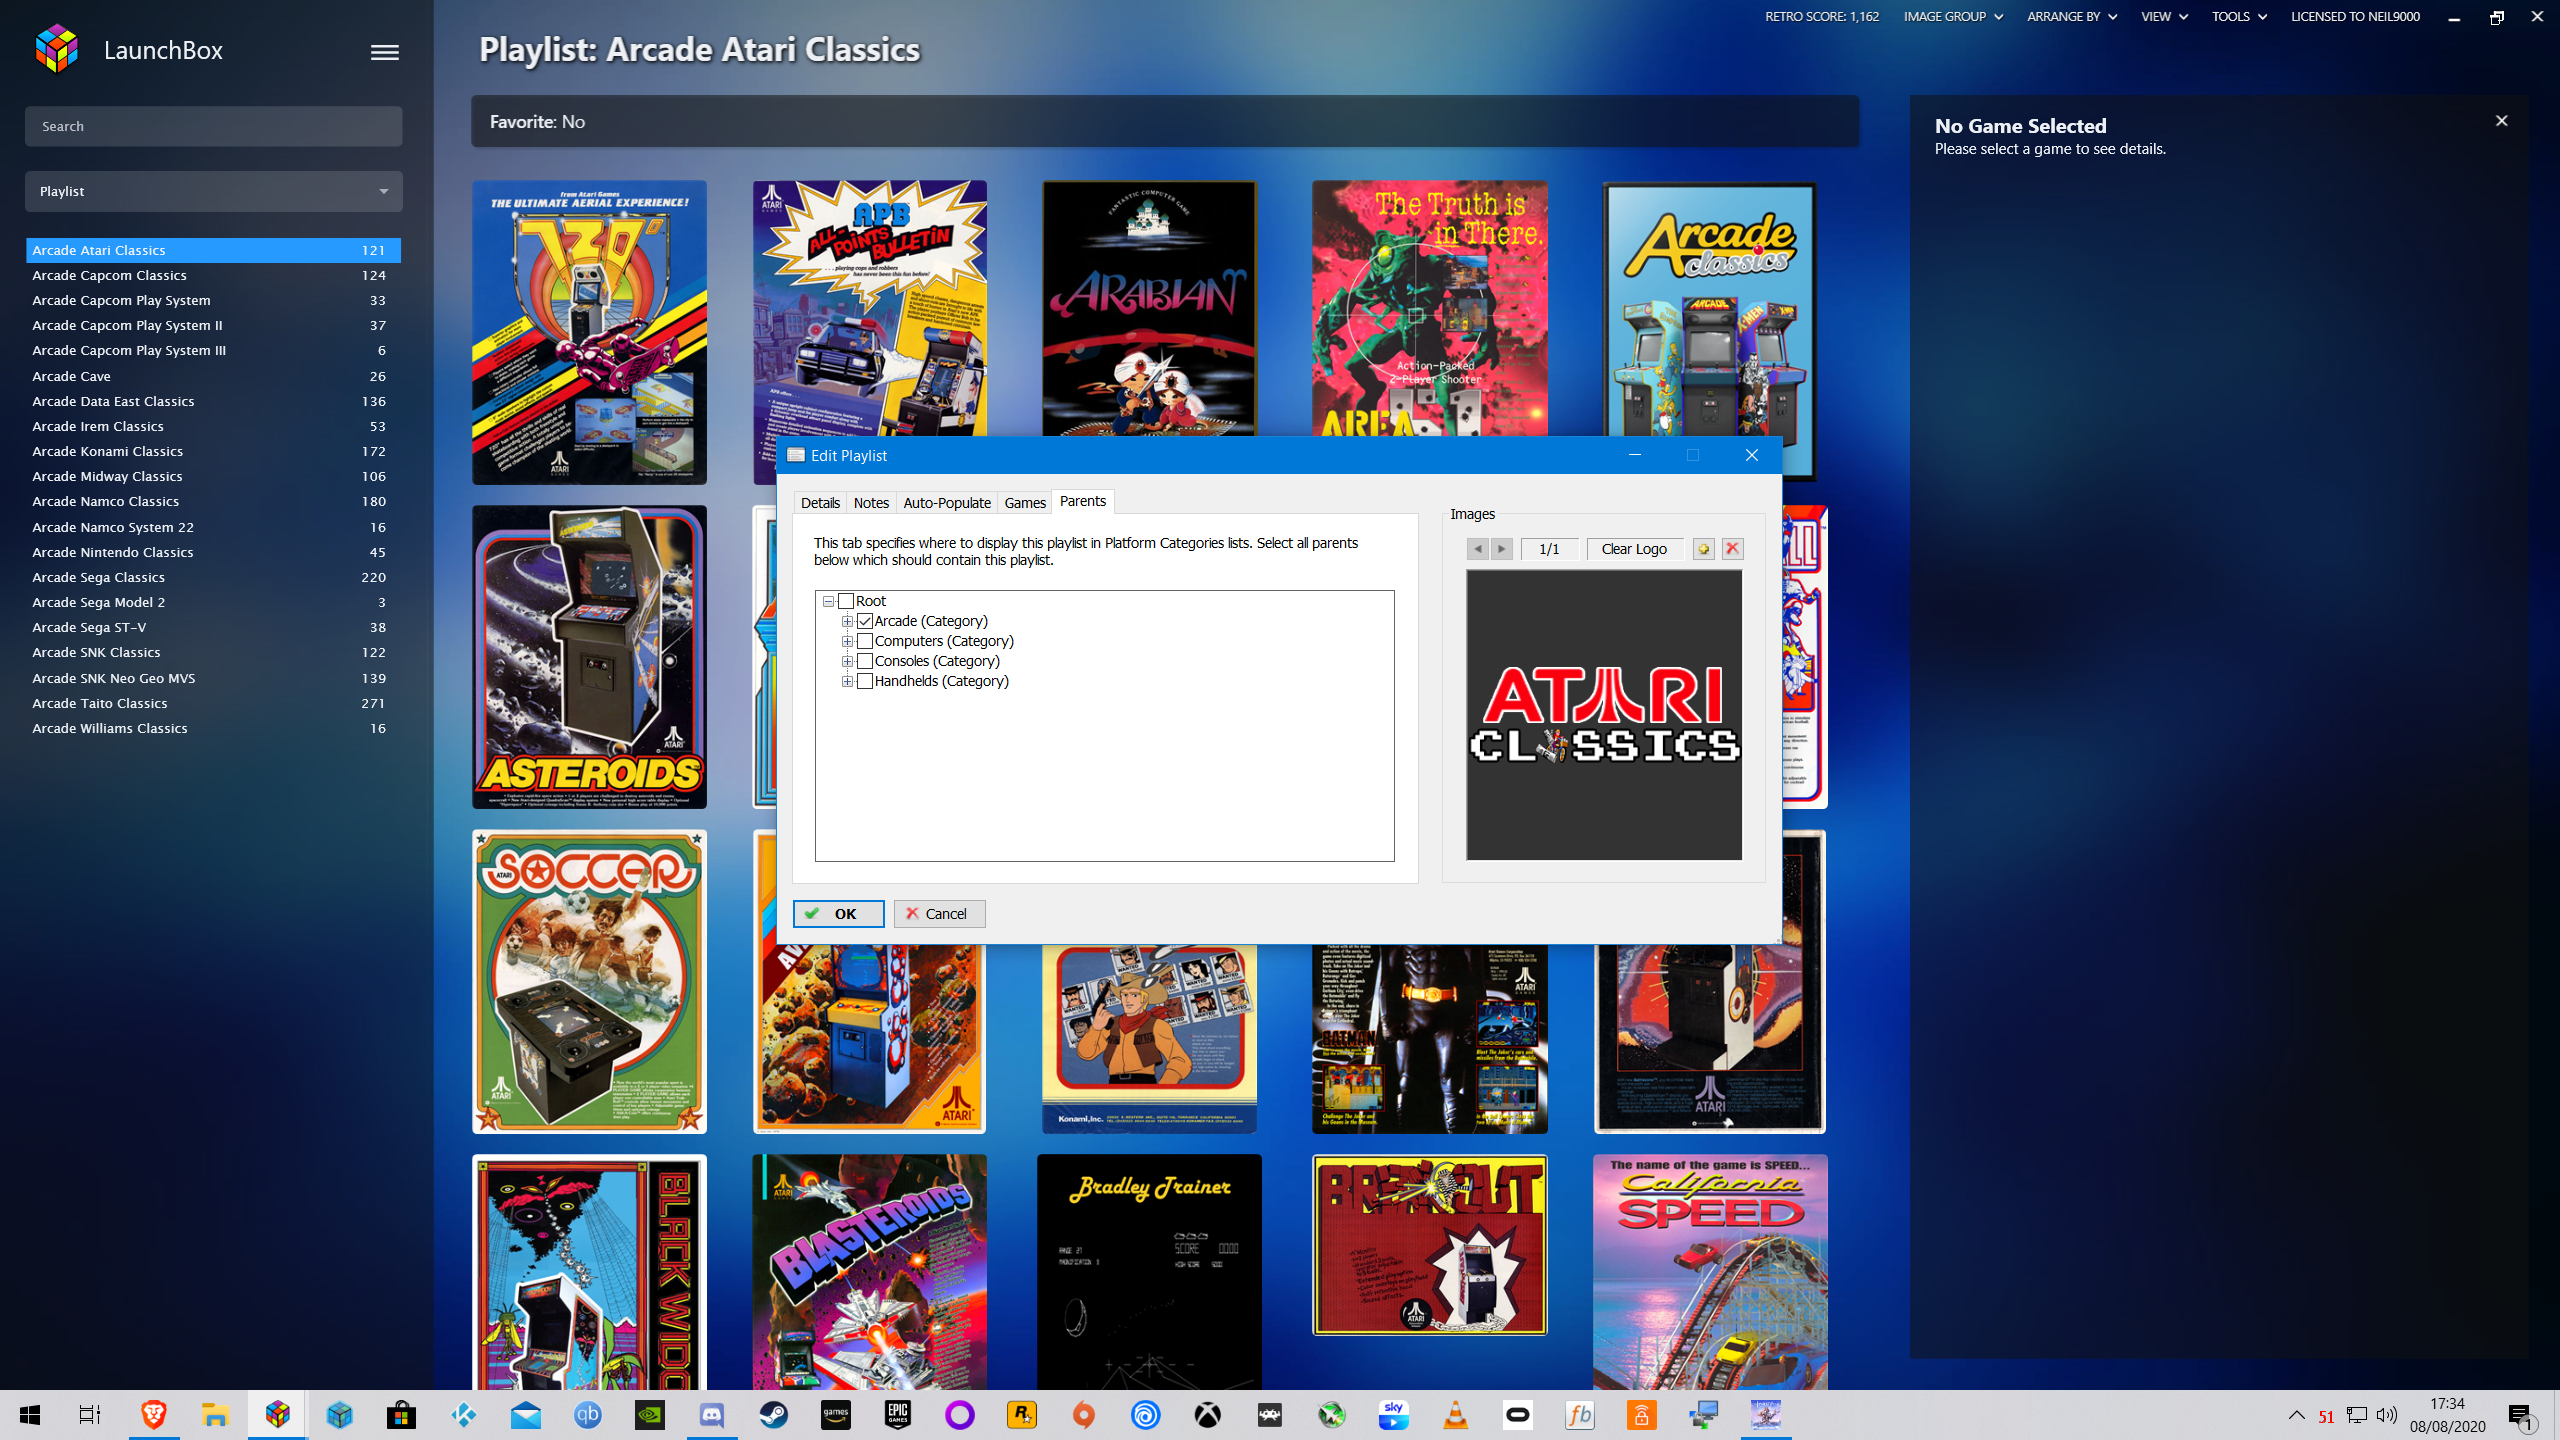Expand the Computers (Category) tree node

click(x=847, y=641)
